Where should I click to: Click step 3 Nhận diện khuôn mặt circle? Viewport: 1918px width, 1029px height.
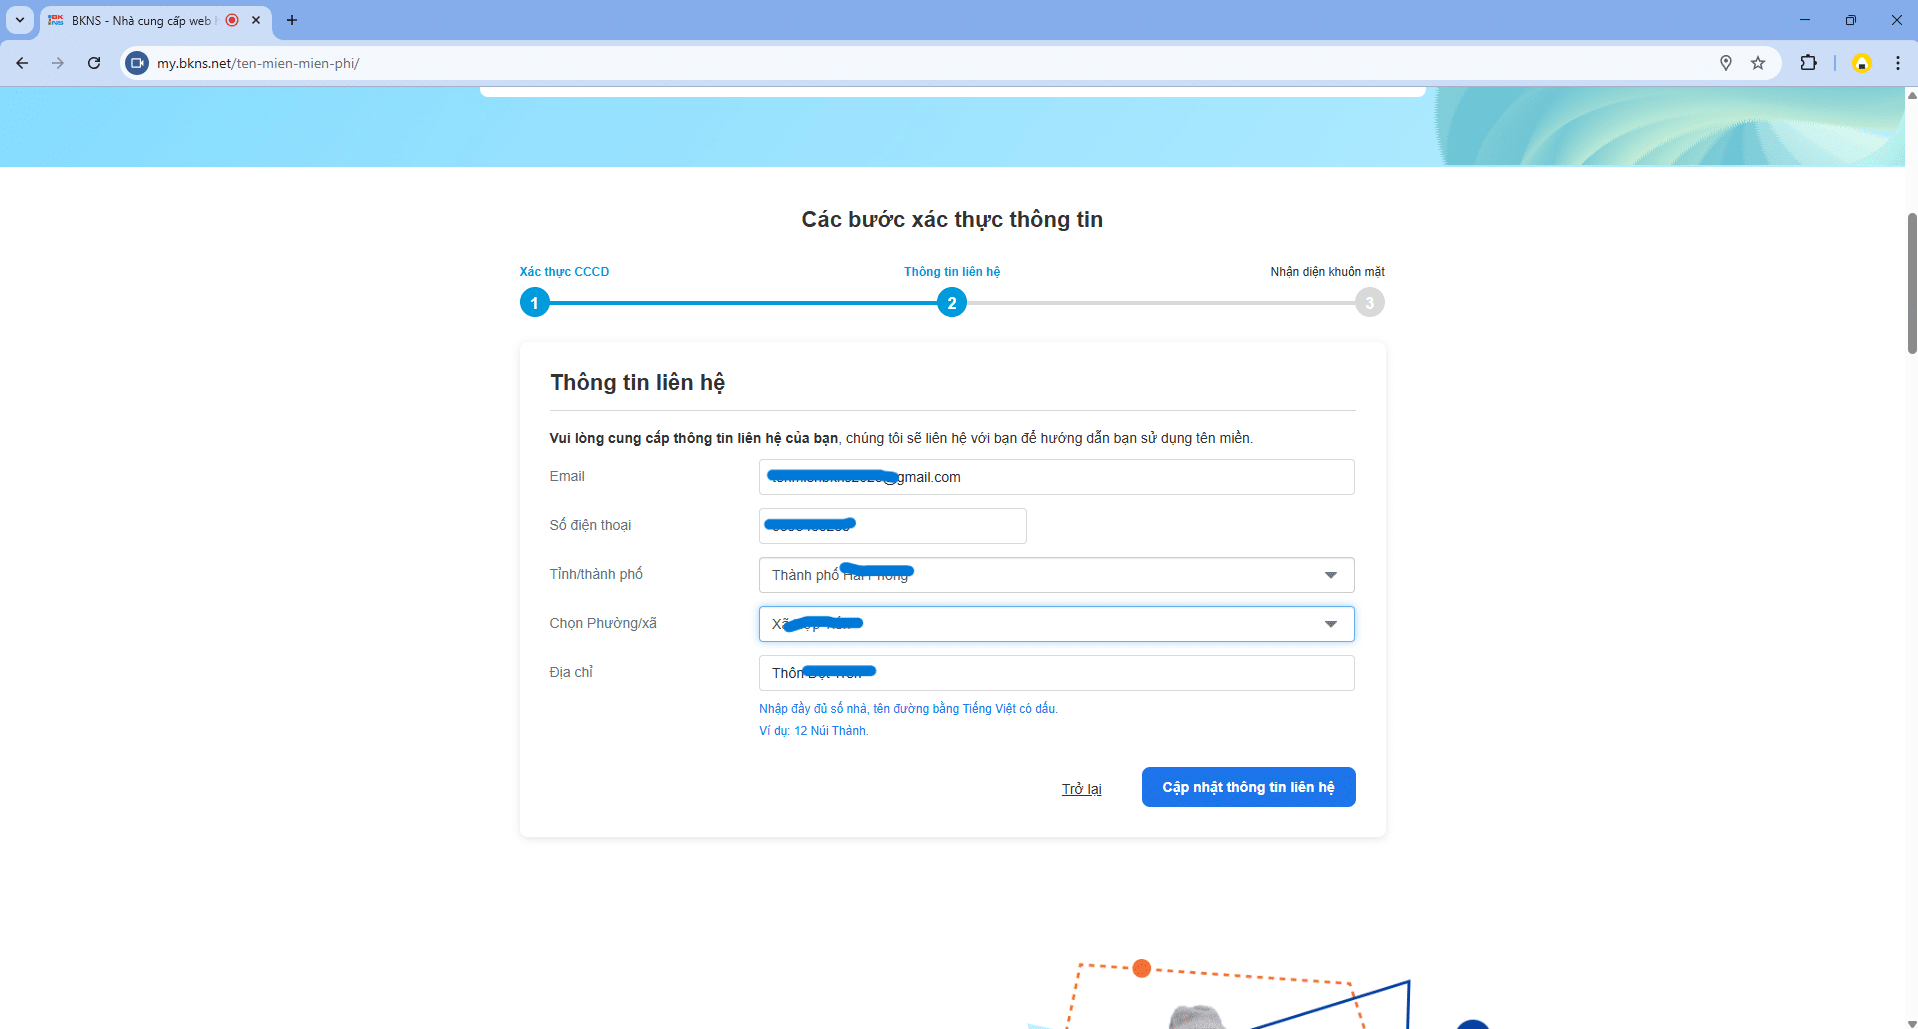pos(1369,302)
